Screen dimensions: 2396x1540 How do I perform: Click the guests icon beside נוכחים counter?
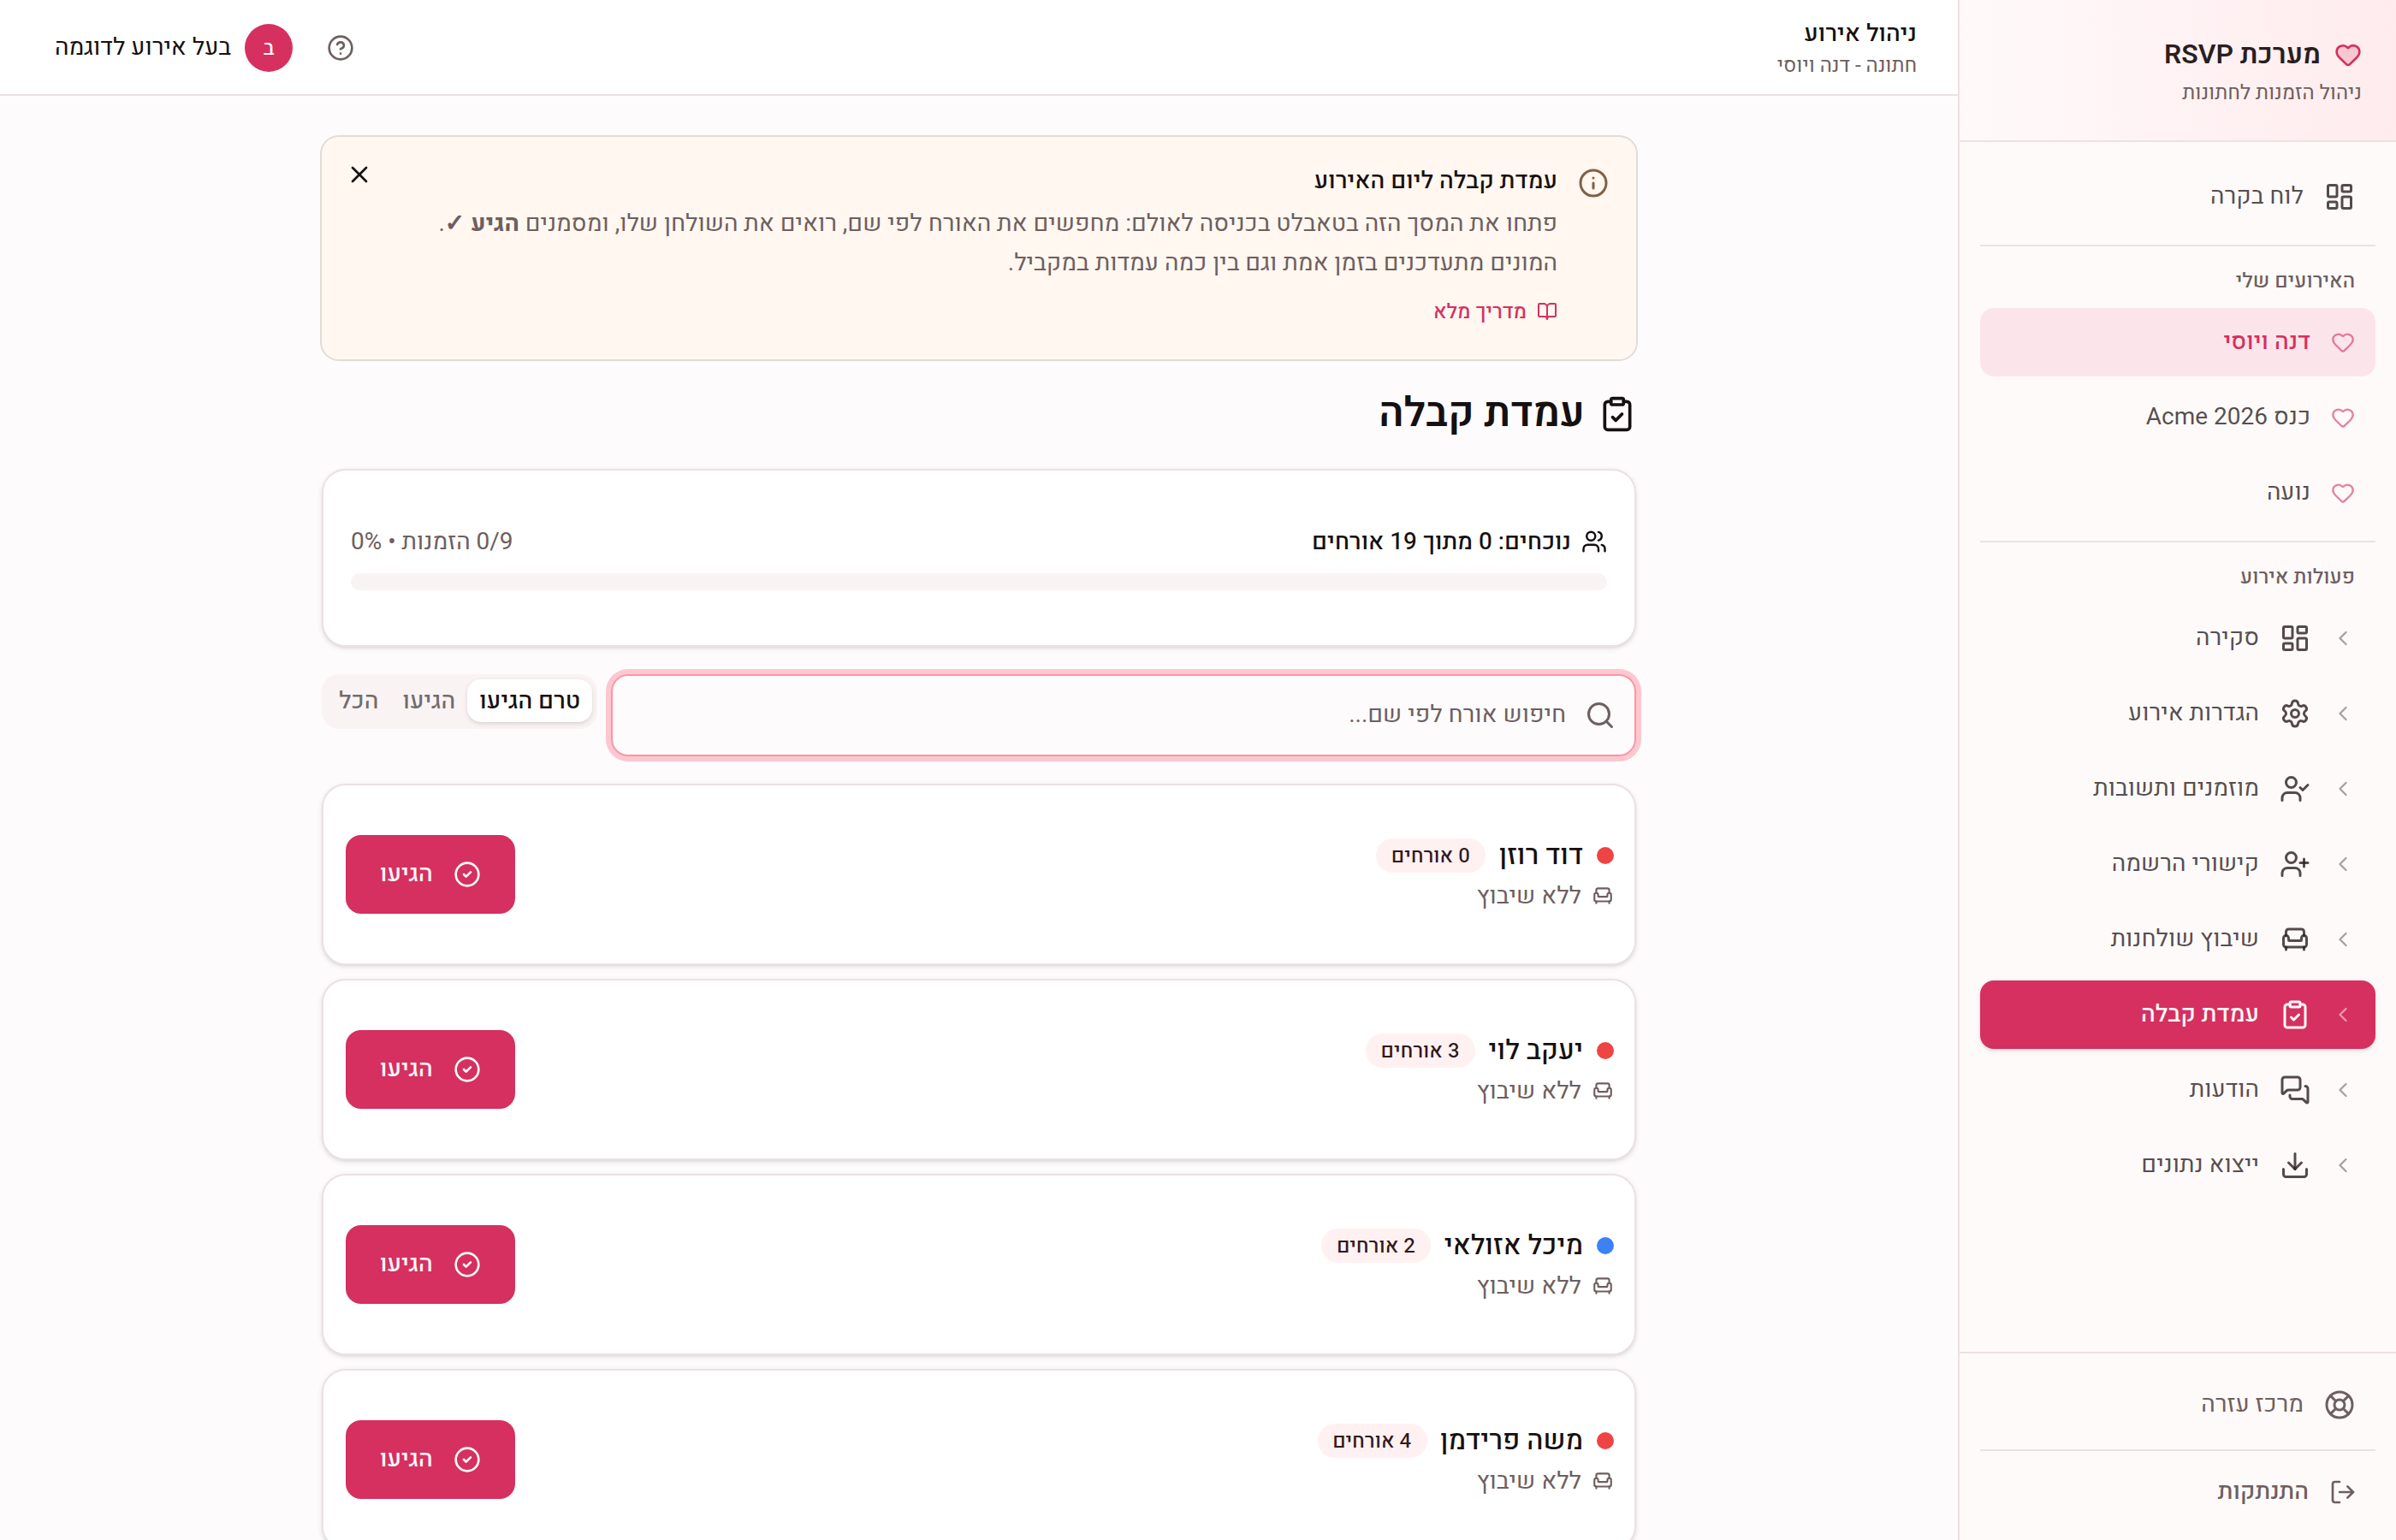coord(1595,541)
